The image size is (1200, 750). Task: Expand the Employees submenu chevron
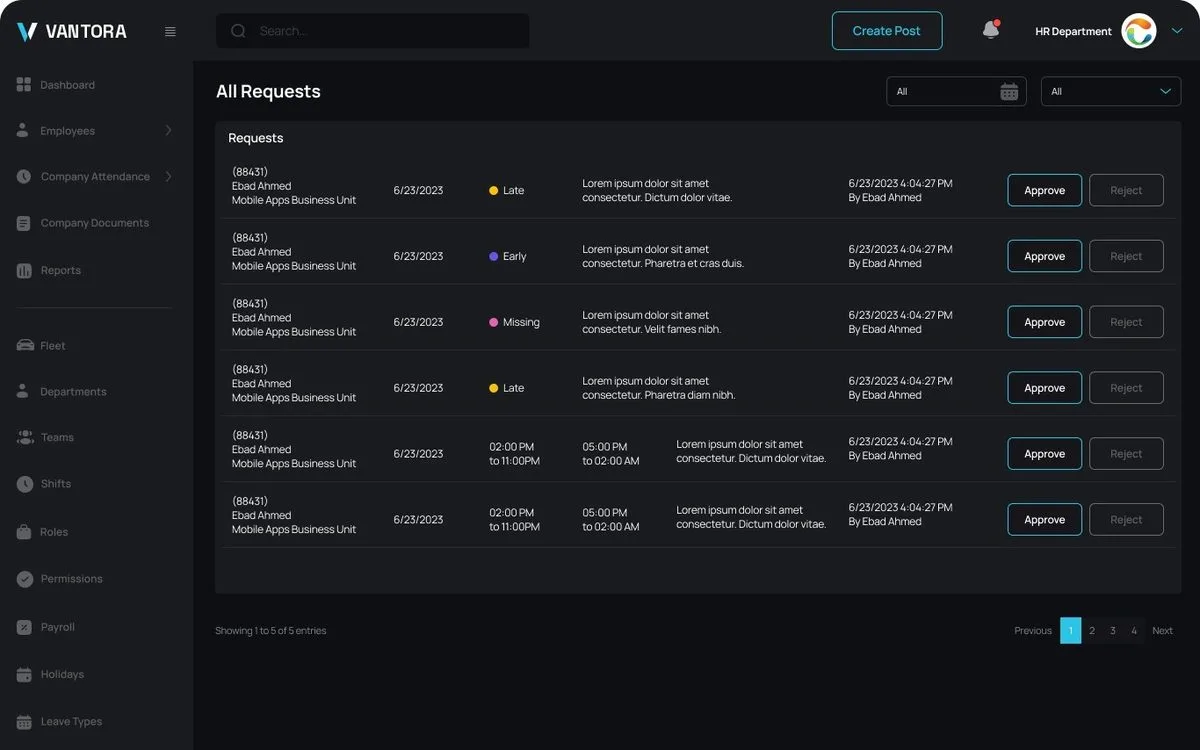168,131
